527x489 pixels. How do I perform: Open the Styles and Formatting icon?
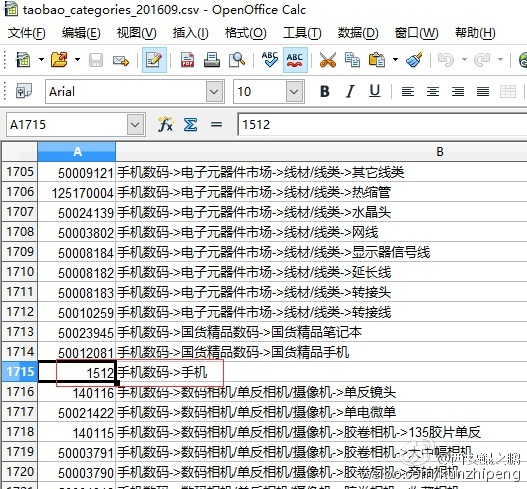click(24, 91)
